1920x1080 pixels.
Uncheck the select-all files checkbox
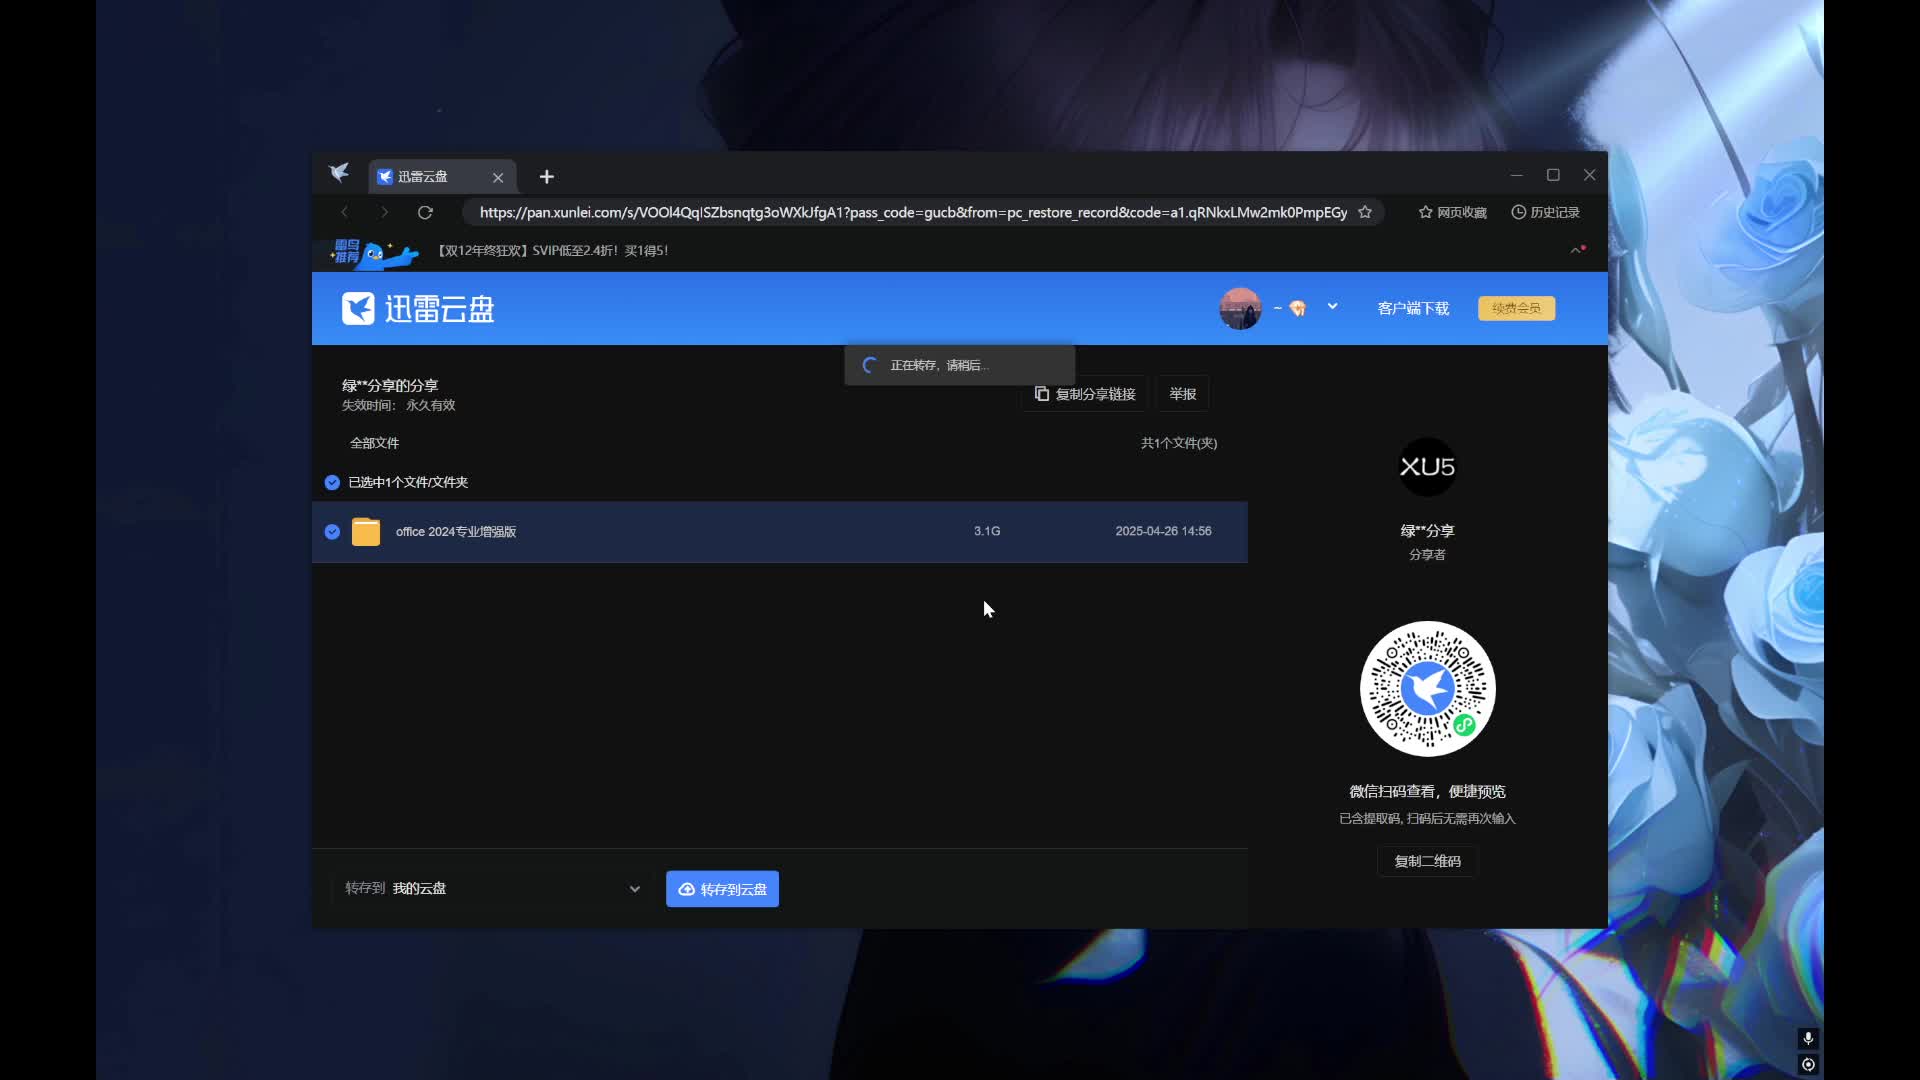(332, 482)
